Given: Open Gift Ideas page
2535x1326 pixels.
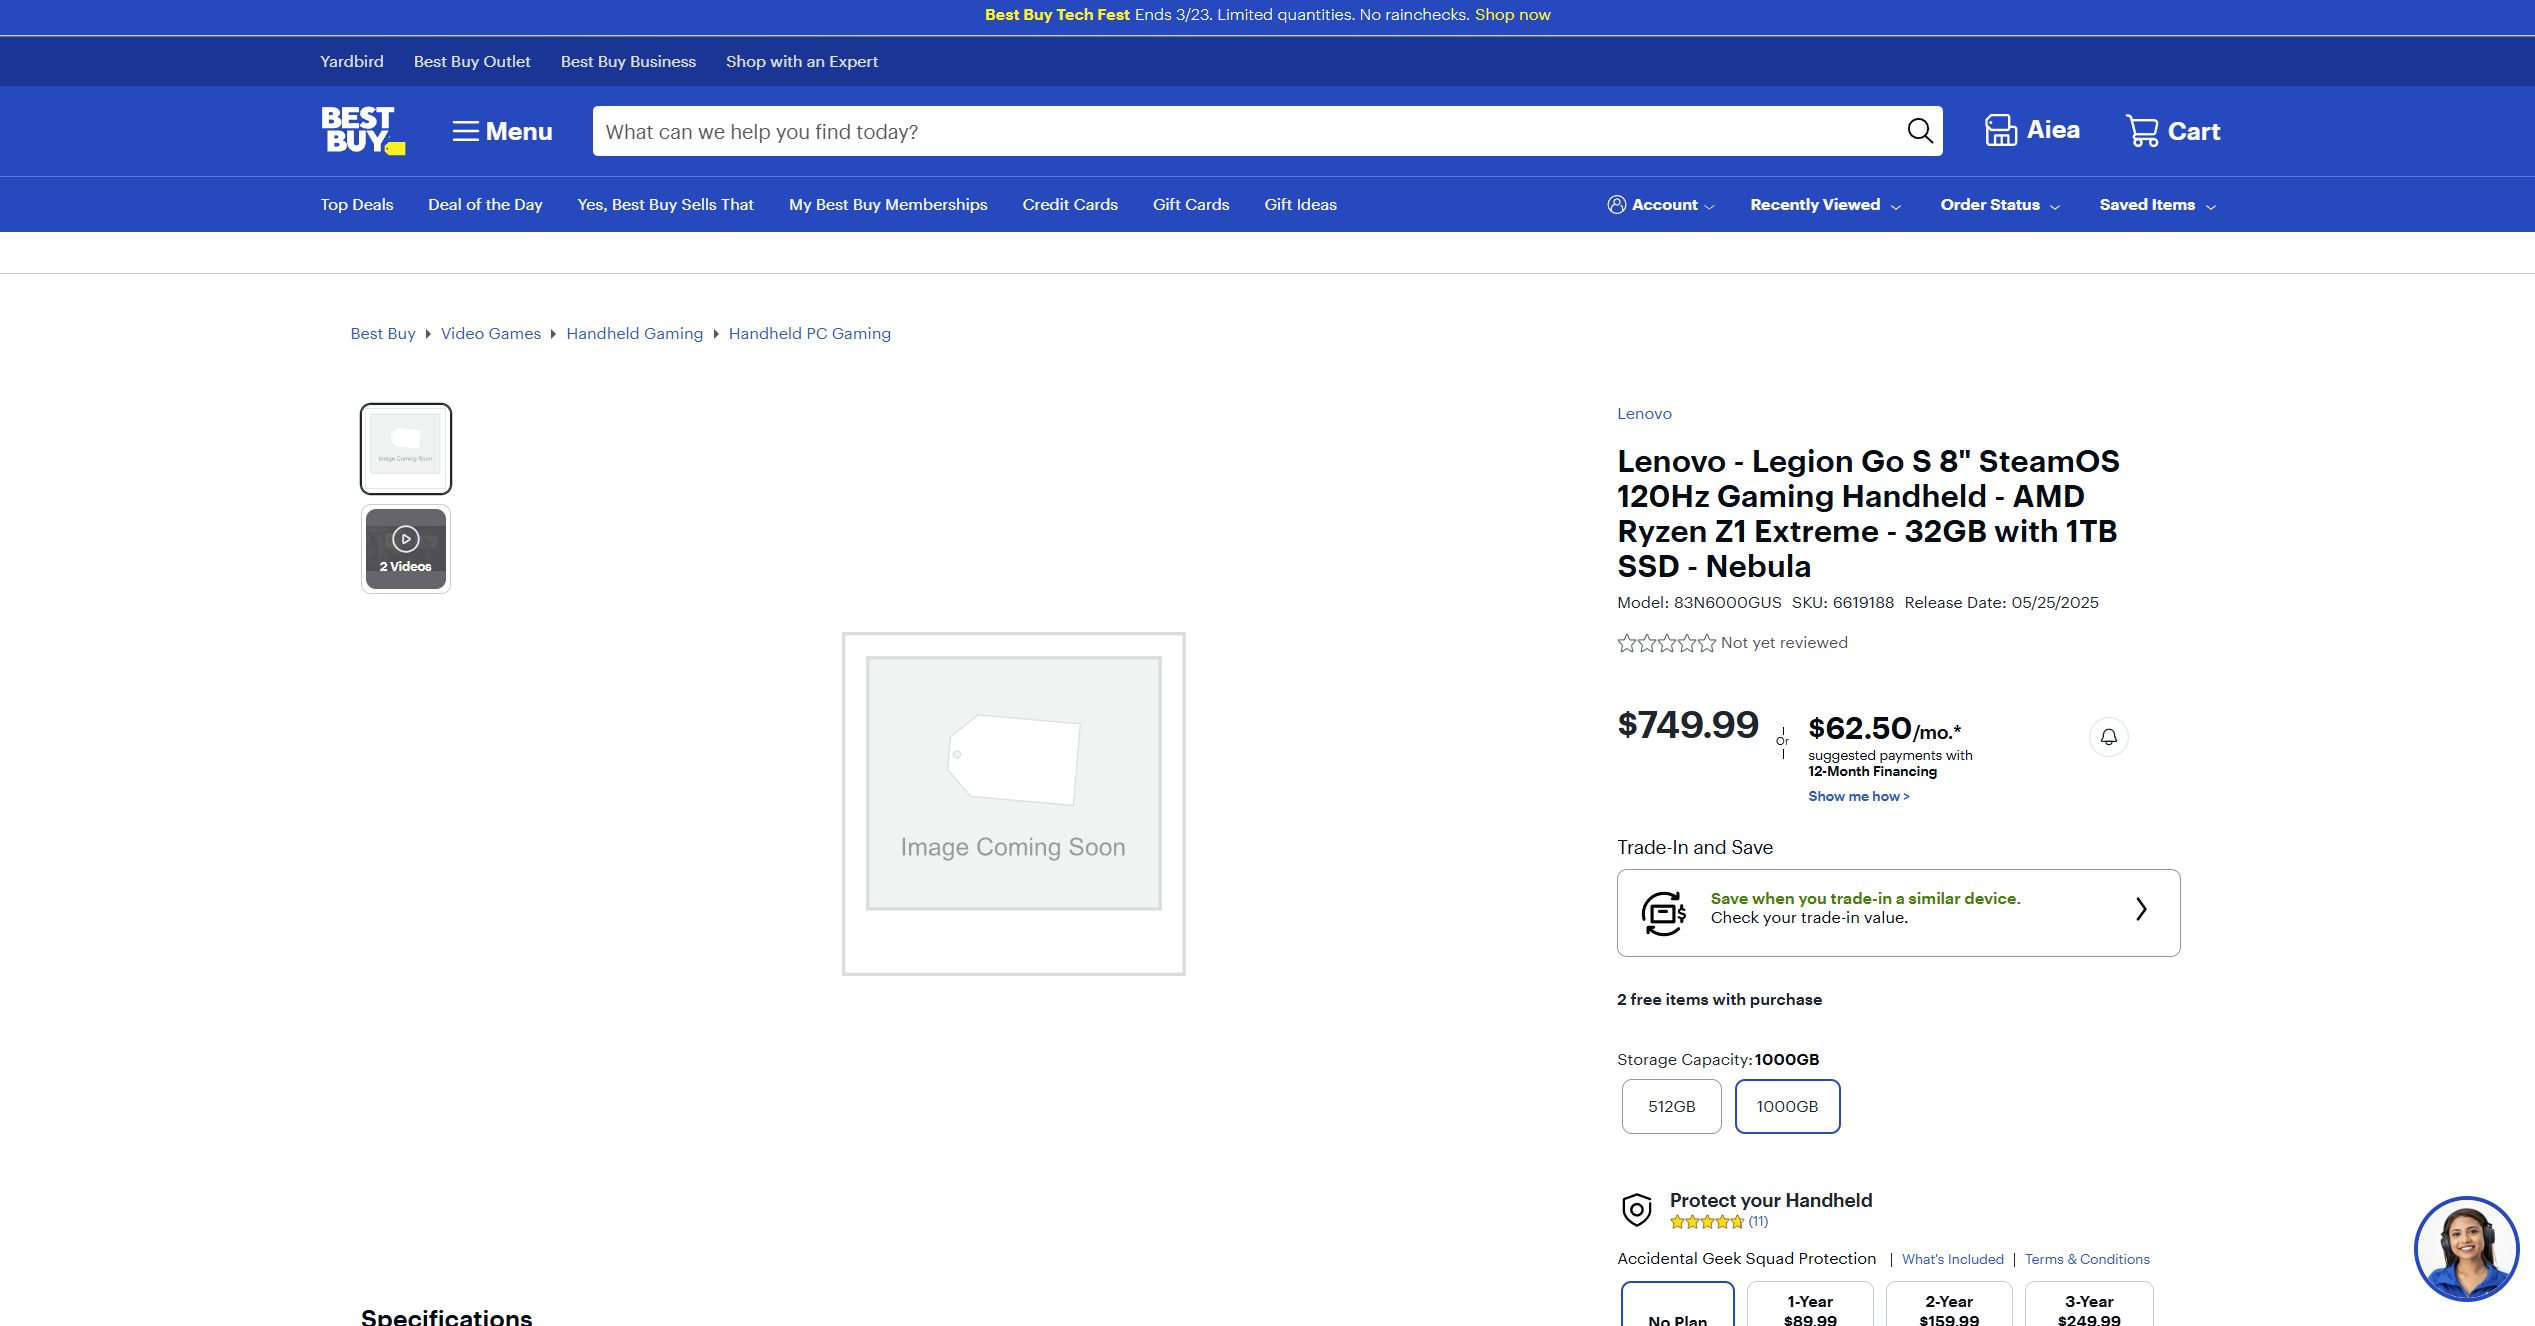Looking at the screenshot, I should pos(1300,204).
